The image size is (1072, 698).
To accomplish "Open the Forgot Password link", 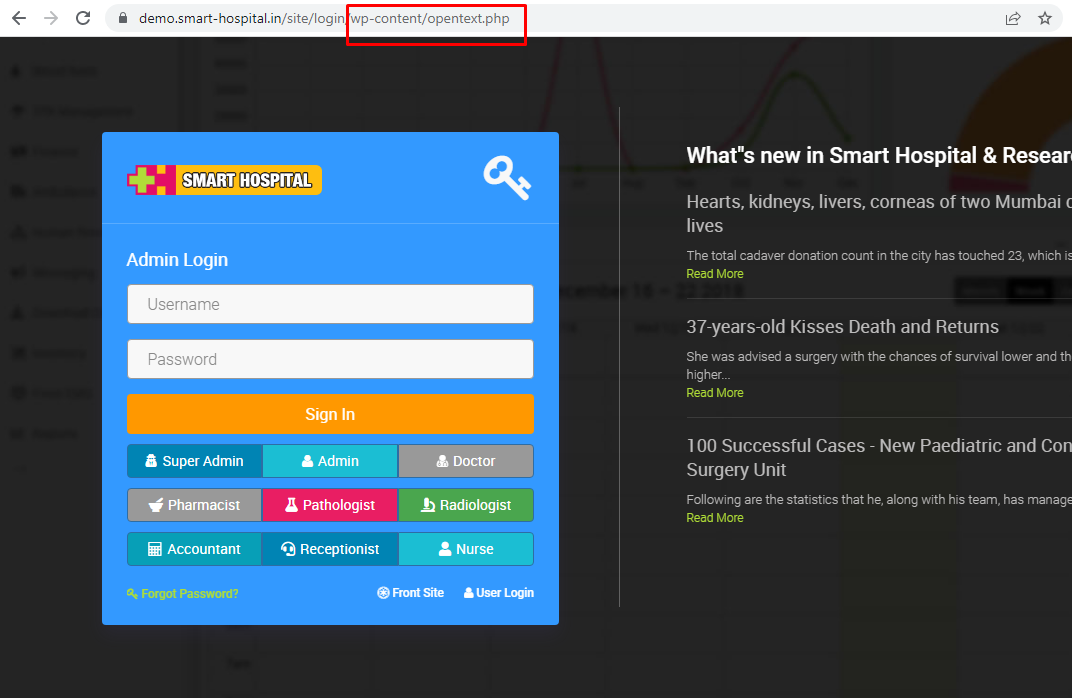I will tap(183, 593).
